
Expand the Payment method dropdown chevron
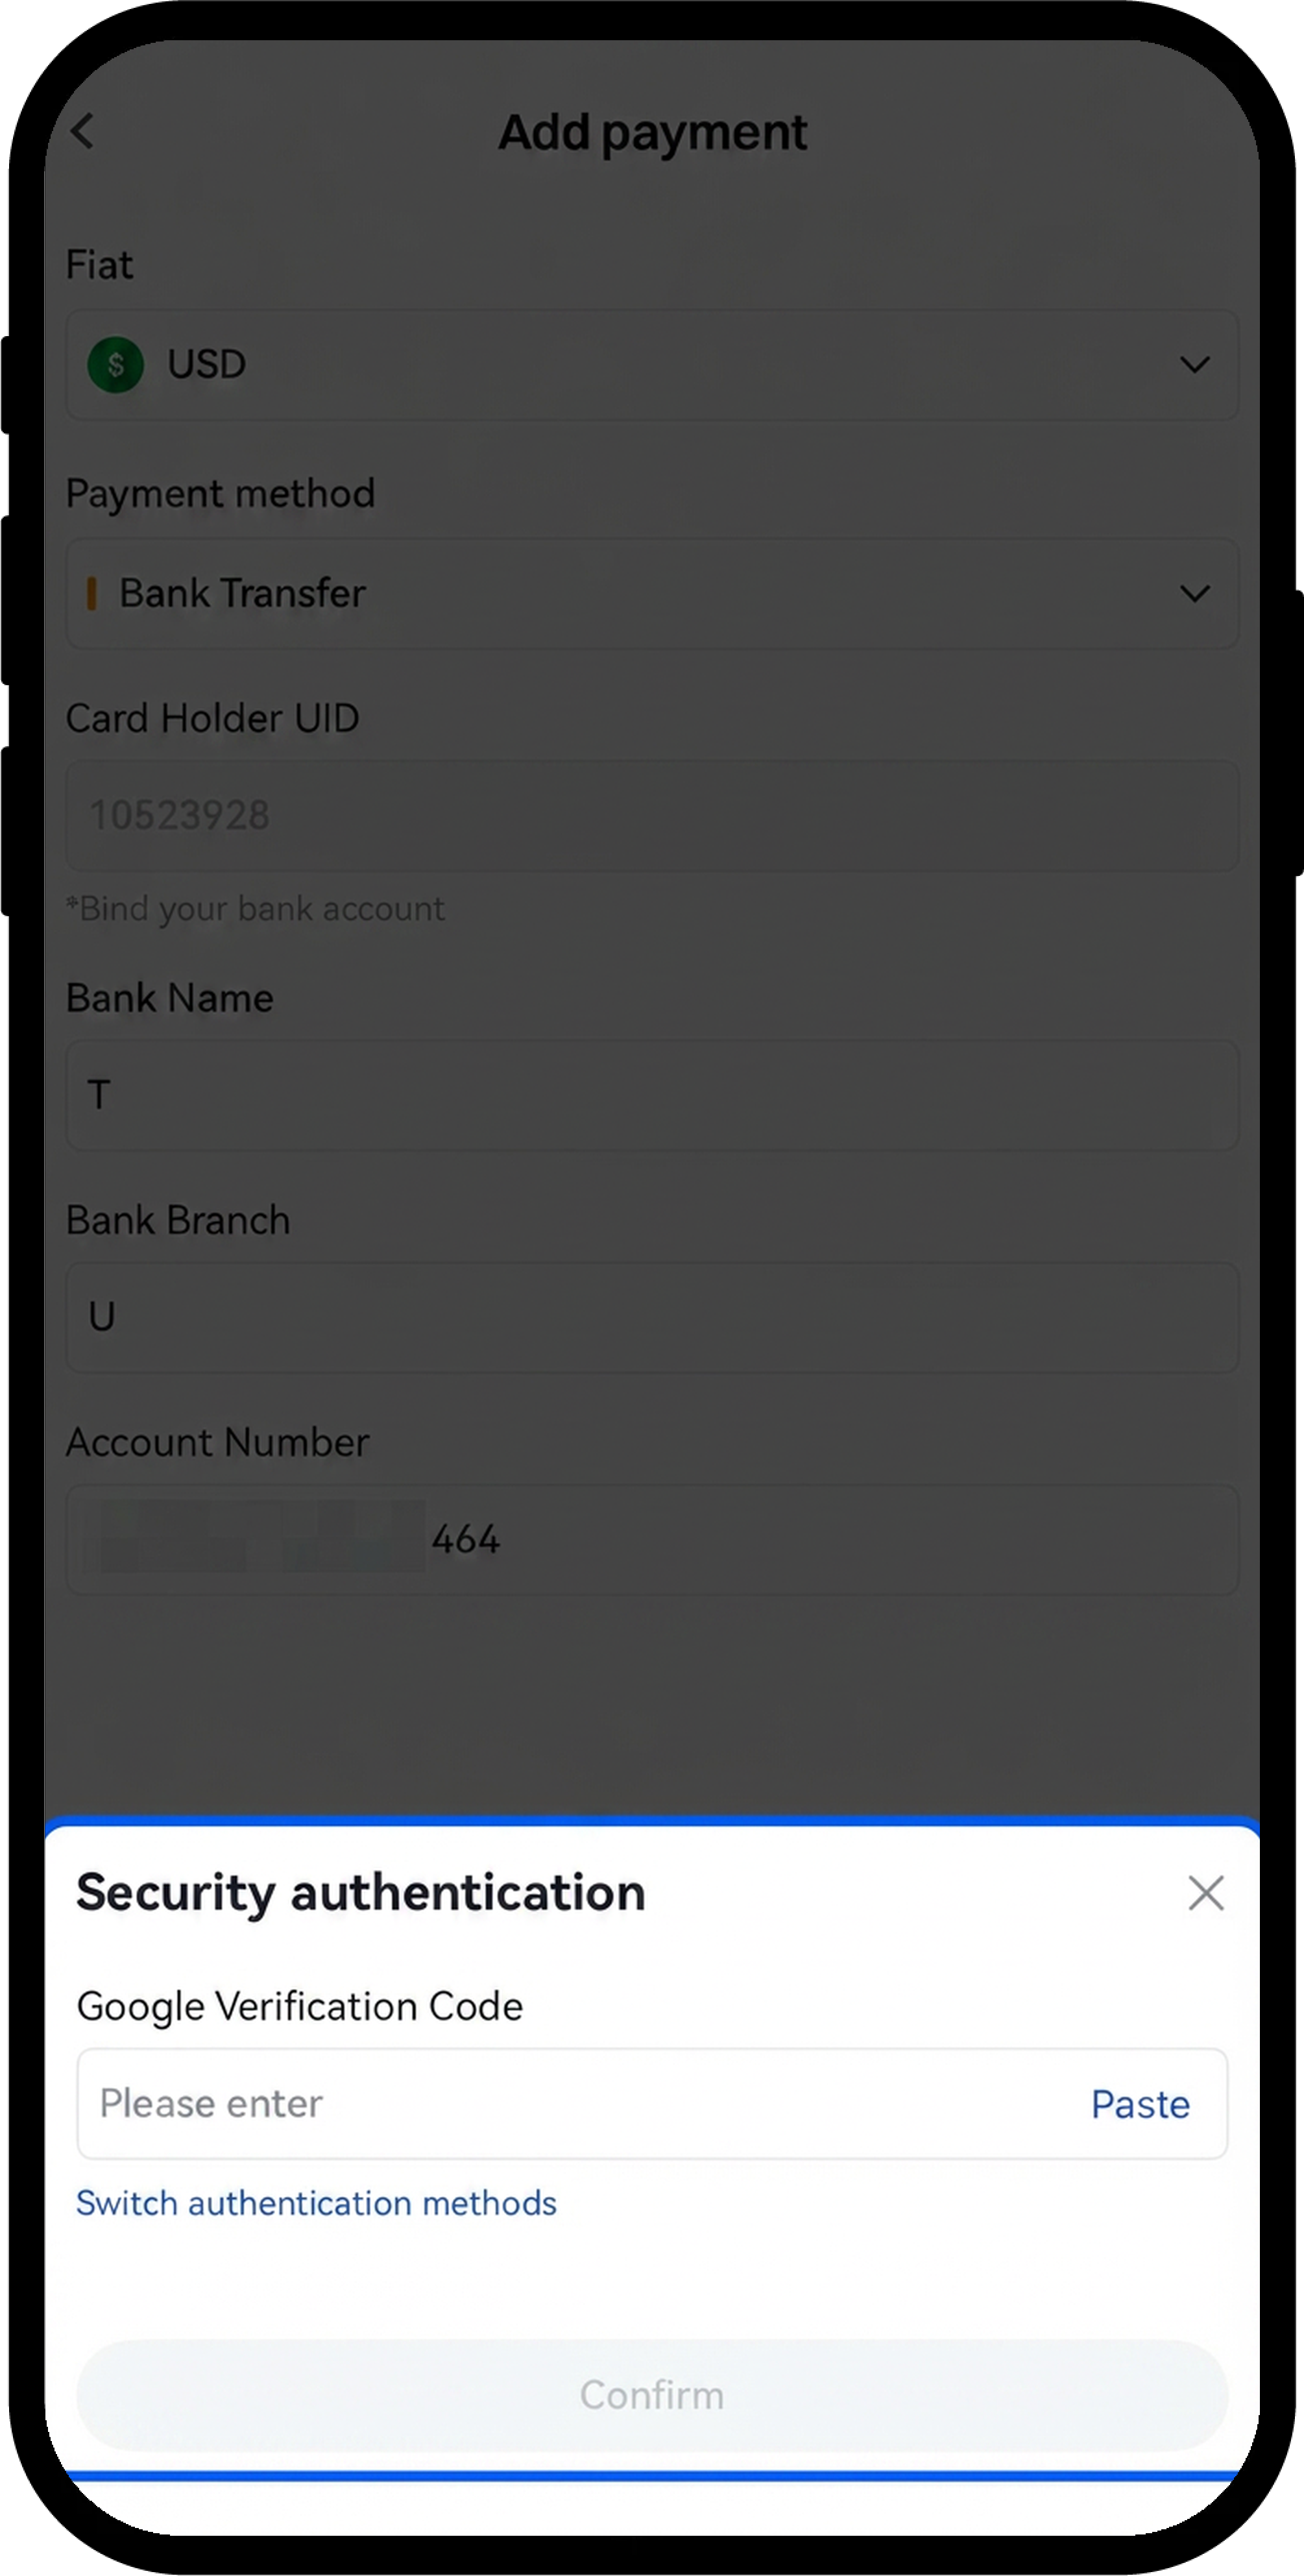click(1194, 594)
